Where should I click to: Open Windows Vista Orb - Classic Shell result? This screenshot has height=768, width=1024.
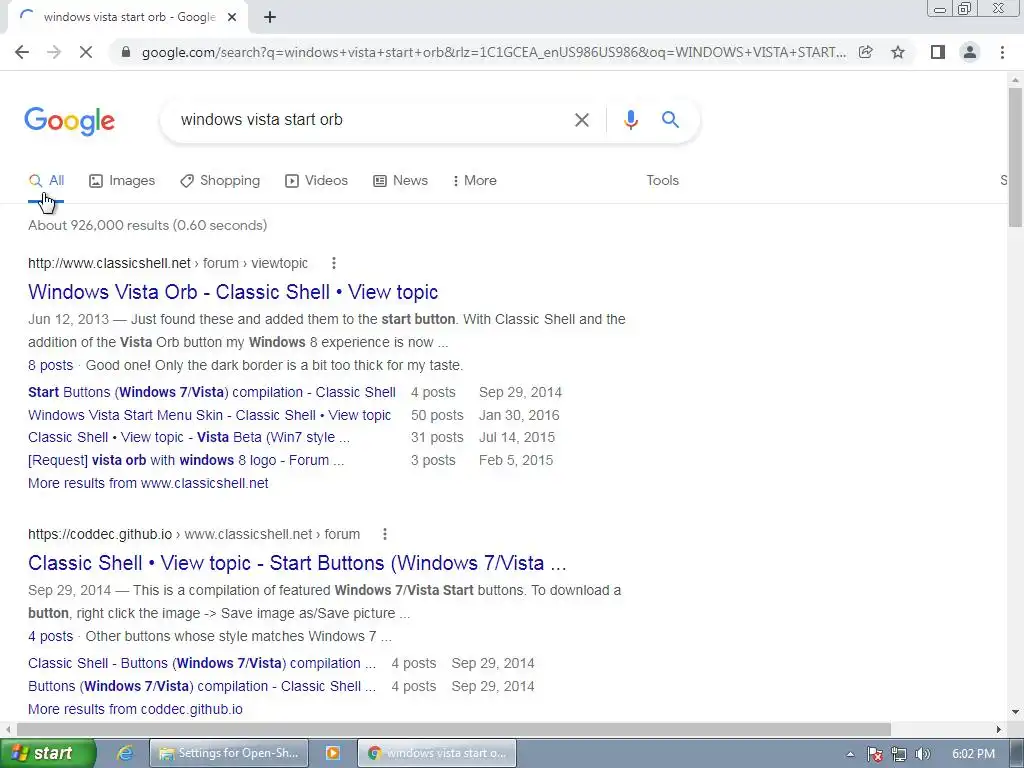point(233,292)
